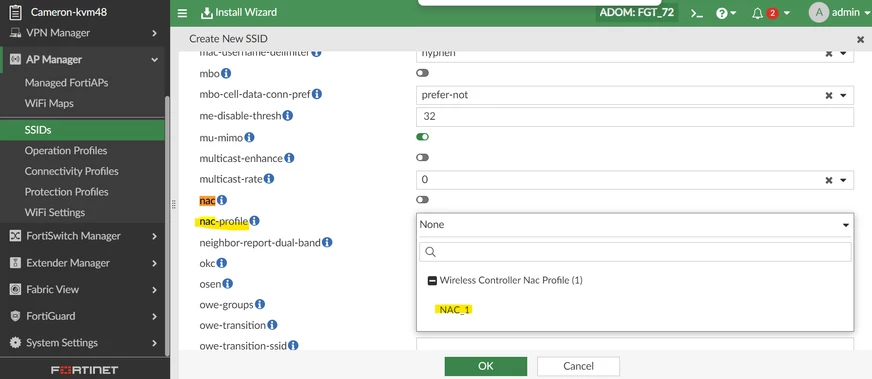Show info for multicast-enhance
This screenshot has width=872, height=379.
[x=289, y=158]
